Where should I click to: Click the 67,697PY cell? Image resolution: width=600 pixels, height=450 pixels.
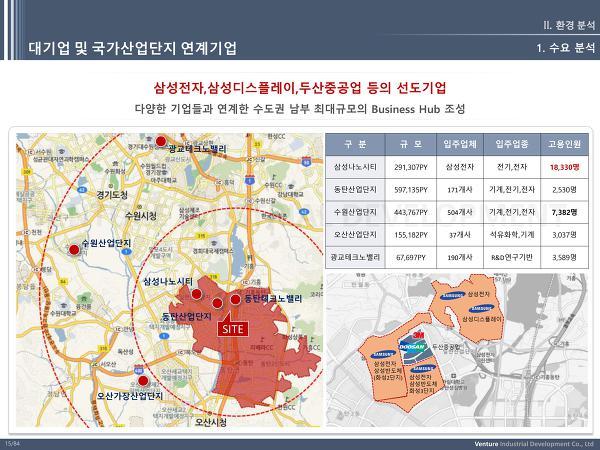411,258
